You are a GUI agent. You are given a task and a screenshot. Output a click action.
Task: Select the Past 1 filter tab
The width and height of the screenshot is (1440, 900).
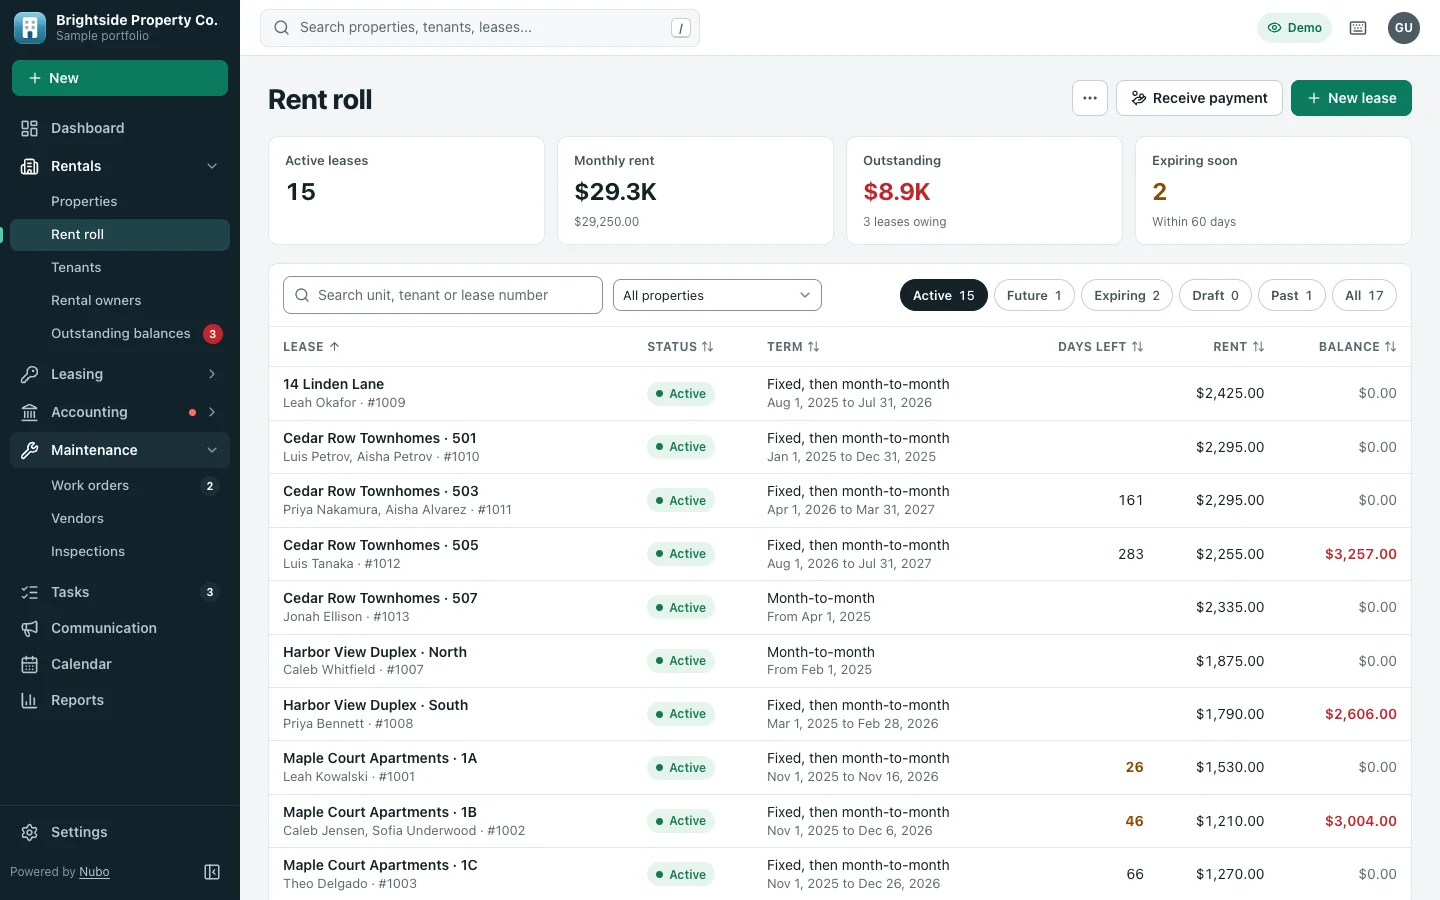(1291, 295)
